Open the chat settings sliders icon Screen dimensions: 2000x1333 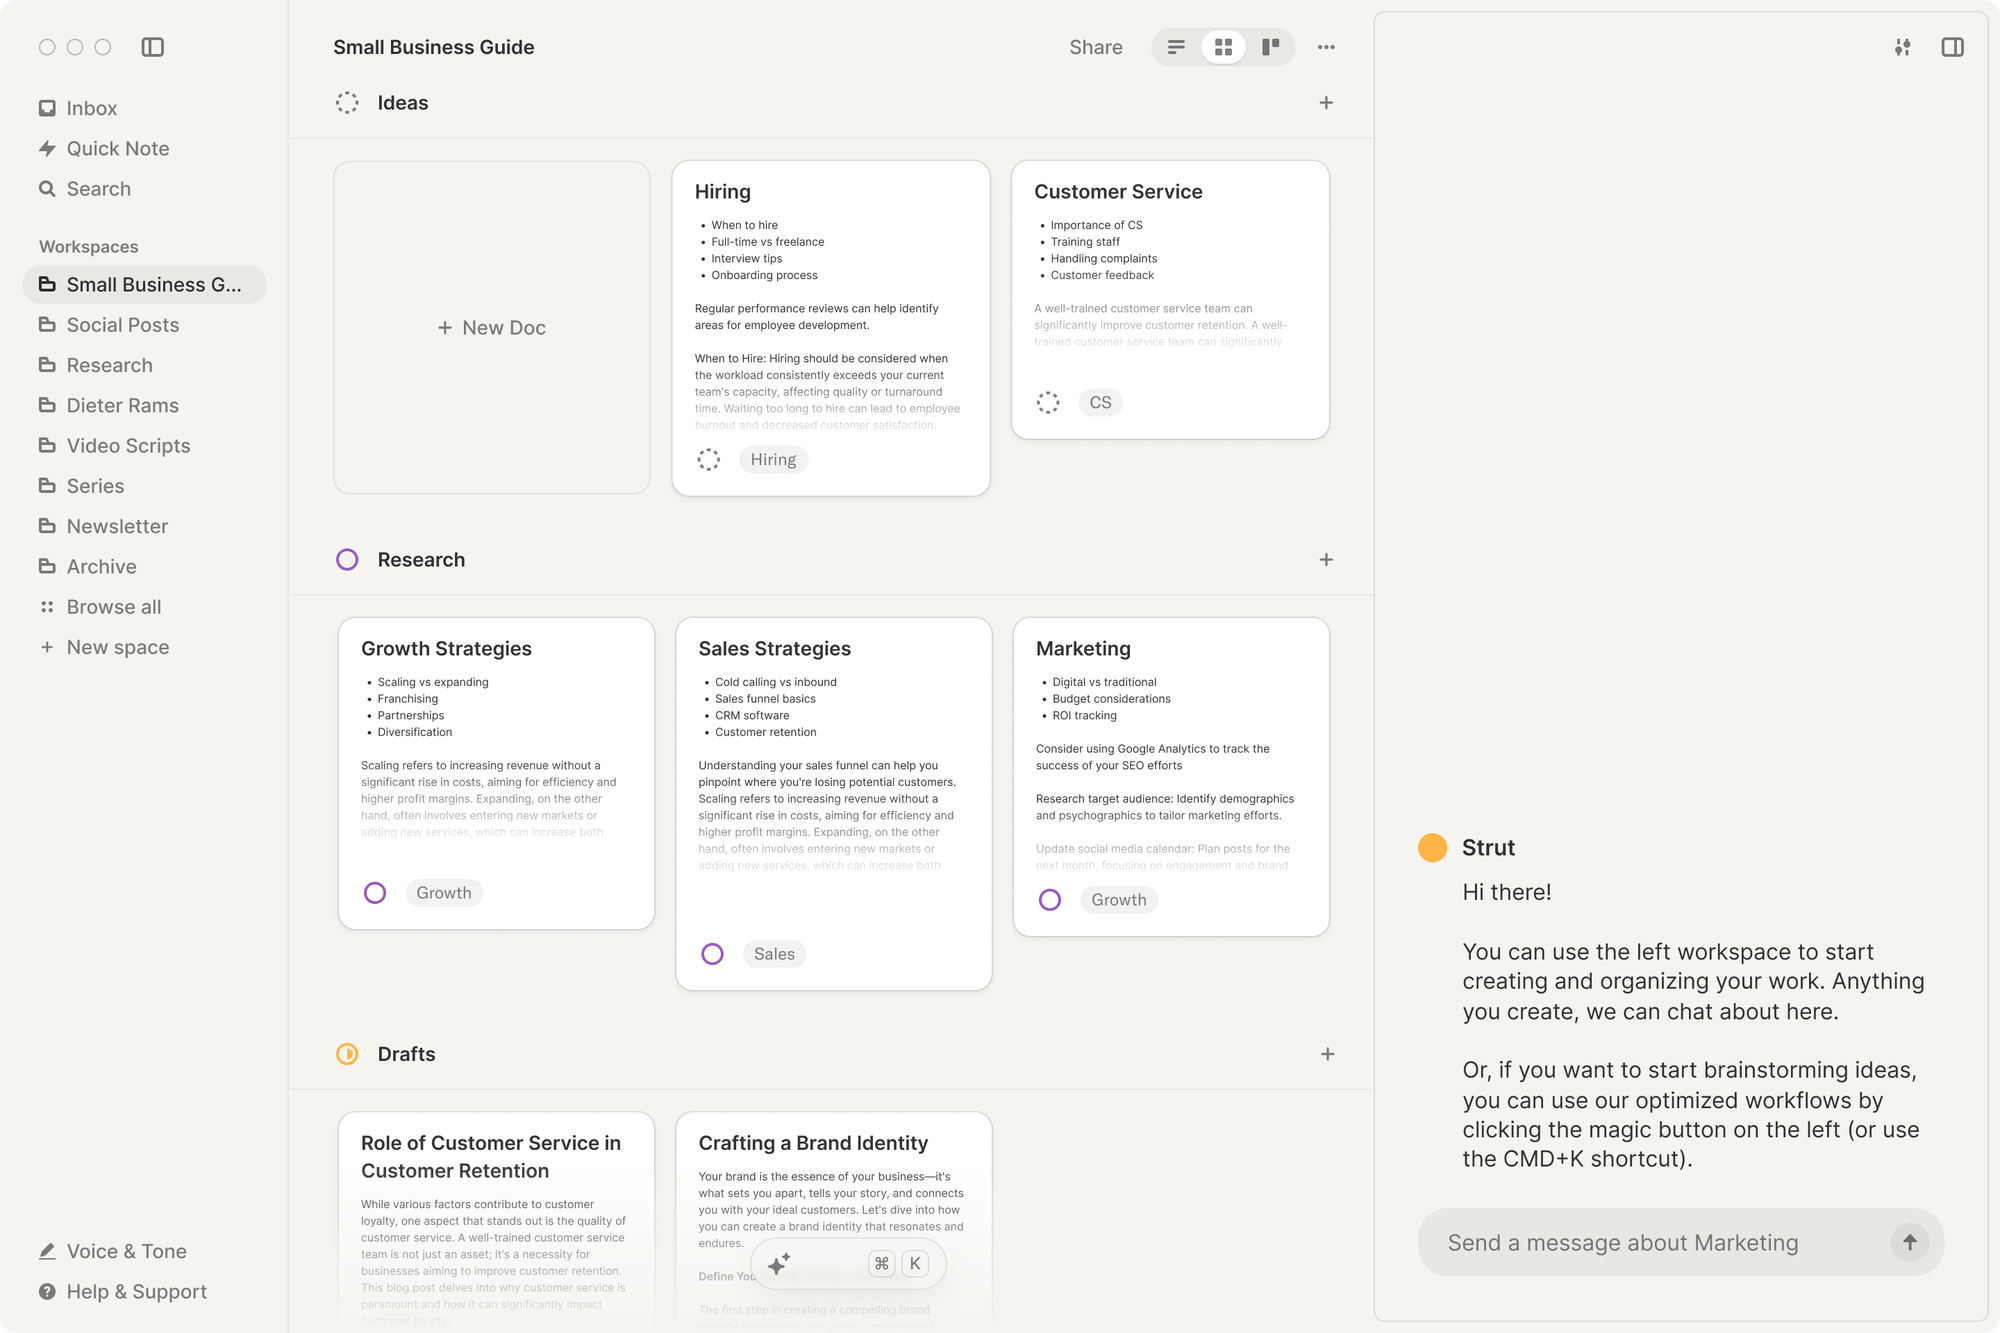[x=1902, y=47]
